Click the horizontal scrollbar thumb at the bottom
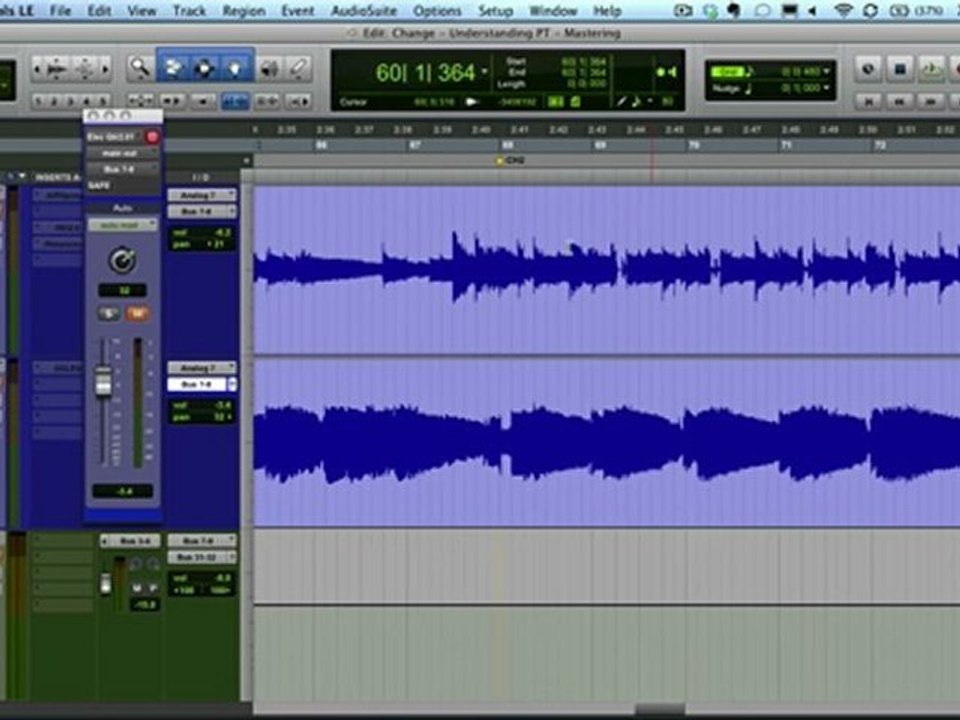Screen dimensions: 960x720 tap(660, 710)
